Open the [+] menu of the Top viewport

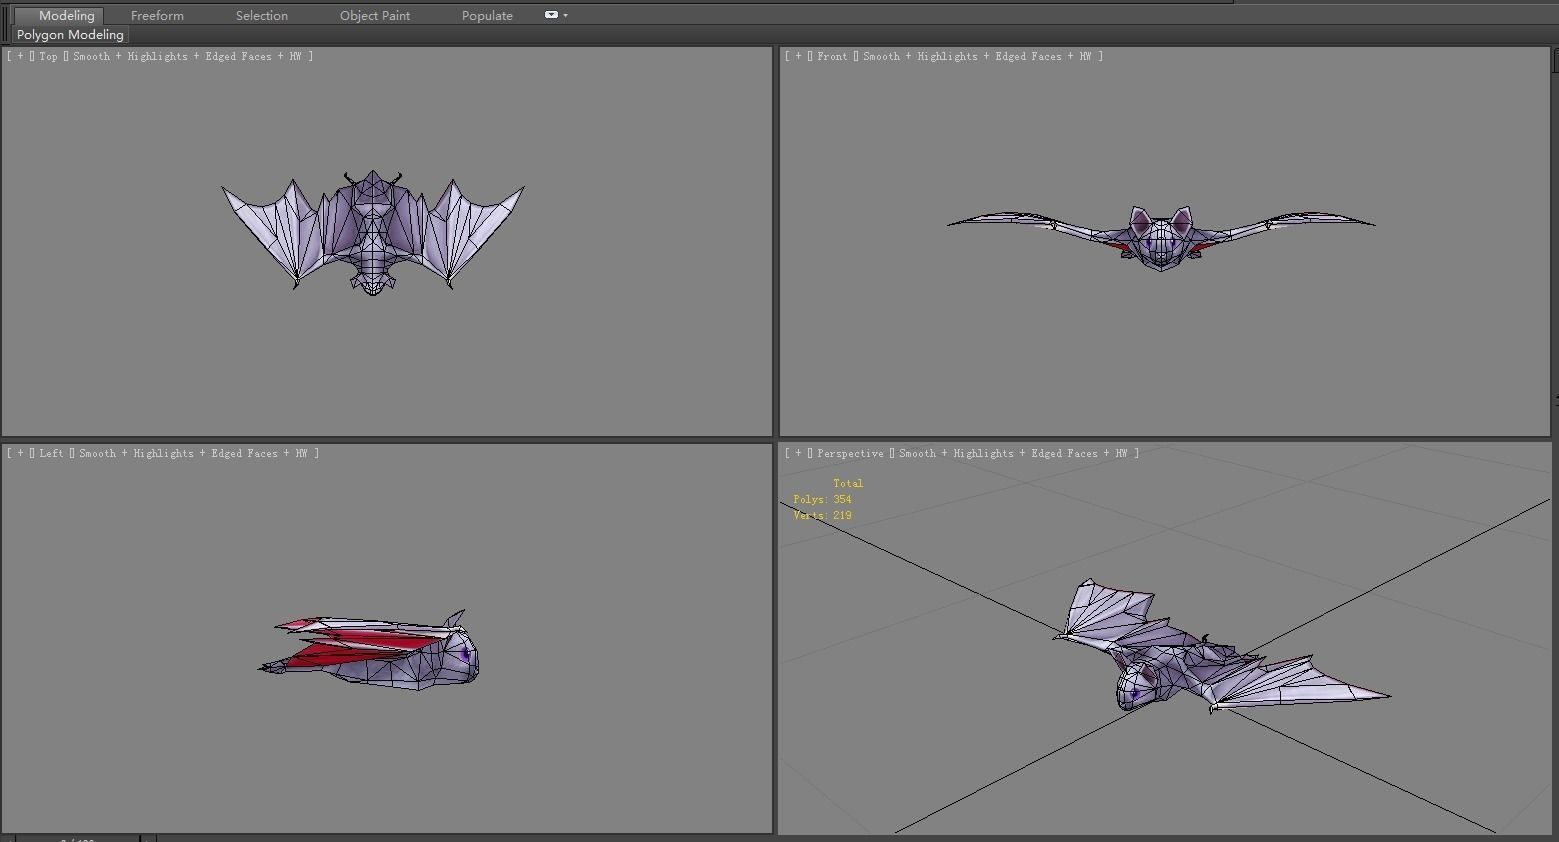click(20, 56)
